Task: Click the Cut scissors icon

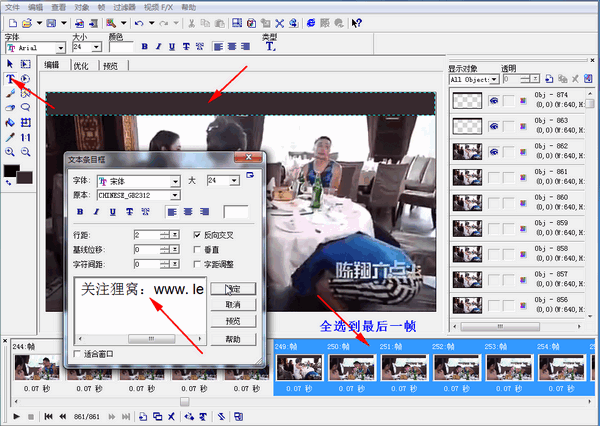Action: 191,23
